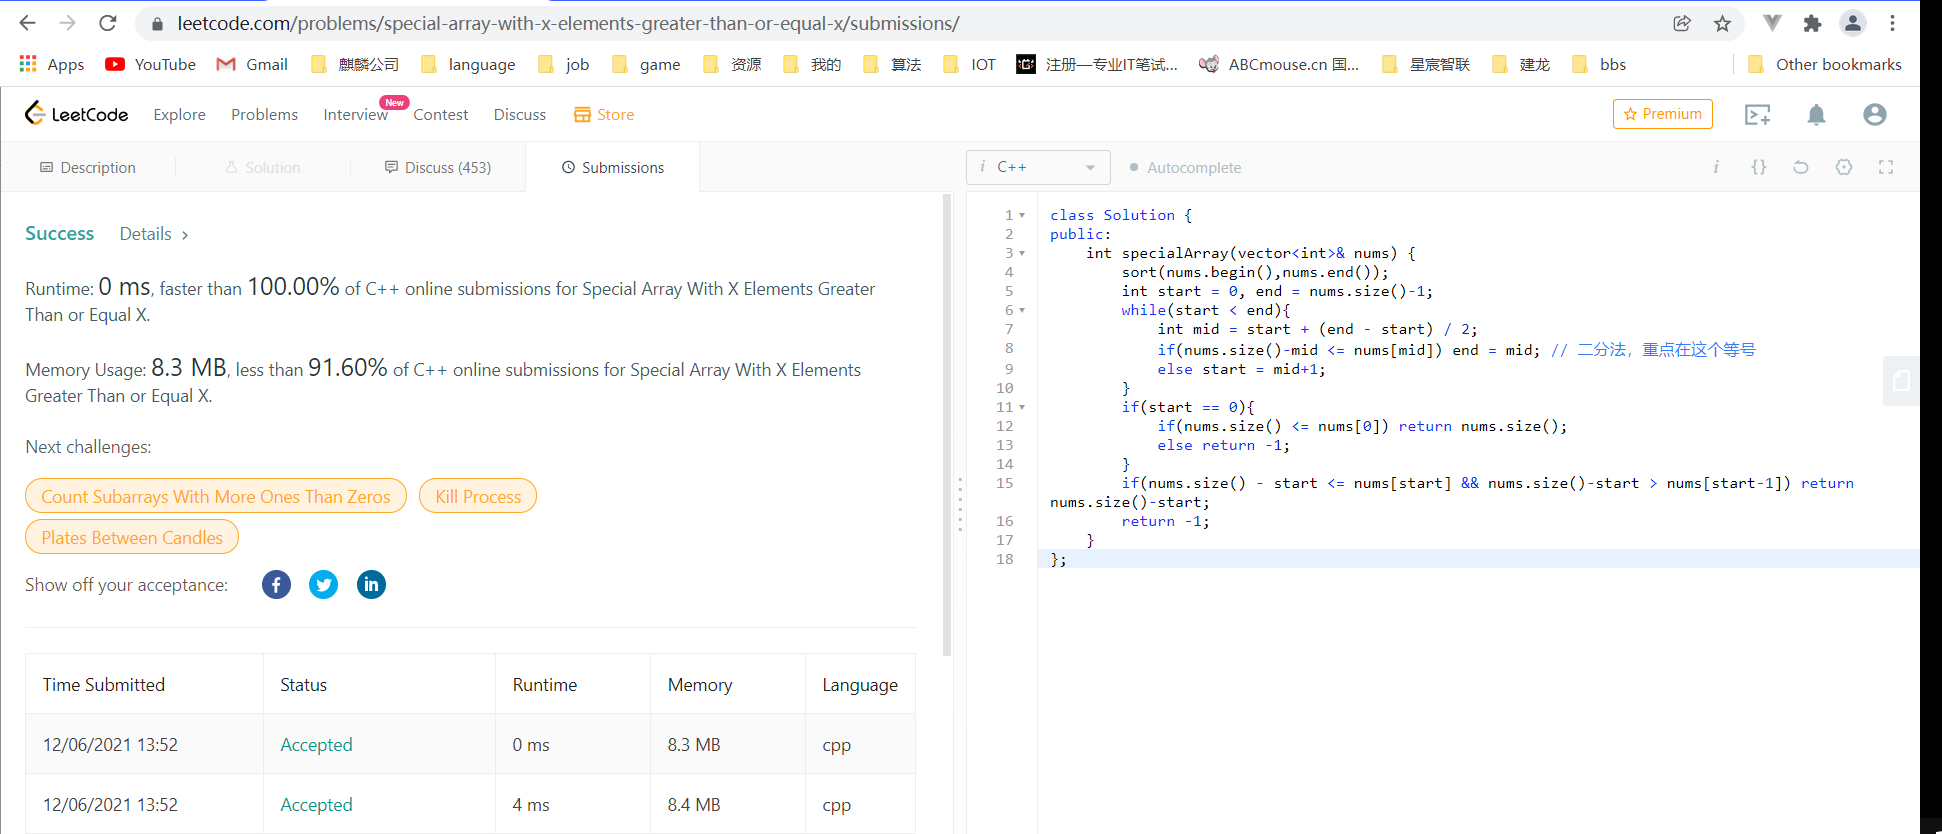Switch to the Description tab

pyautogui.click(x=88, y=167)
